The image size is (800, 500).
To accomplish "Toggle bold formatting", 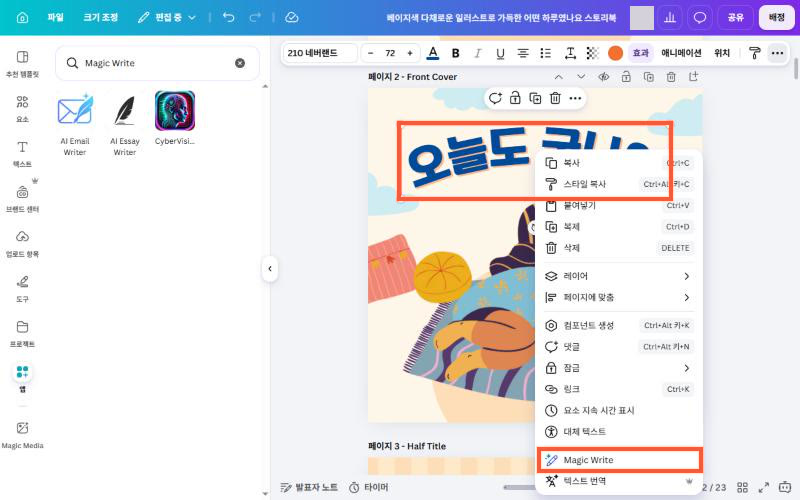I will [456, 53].
